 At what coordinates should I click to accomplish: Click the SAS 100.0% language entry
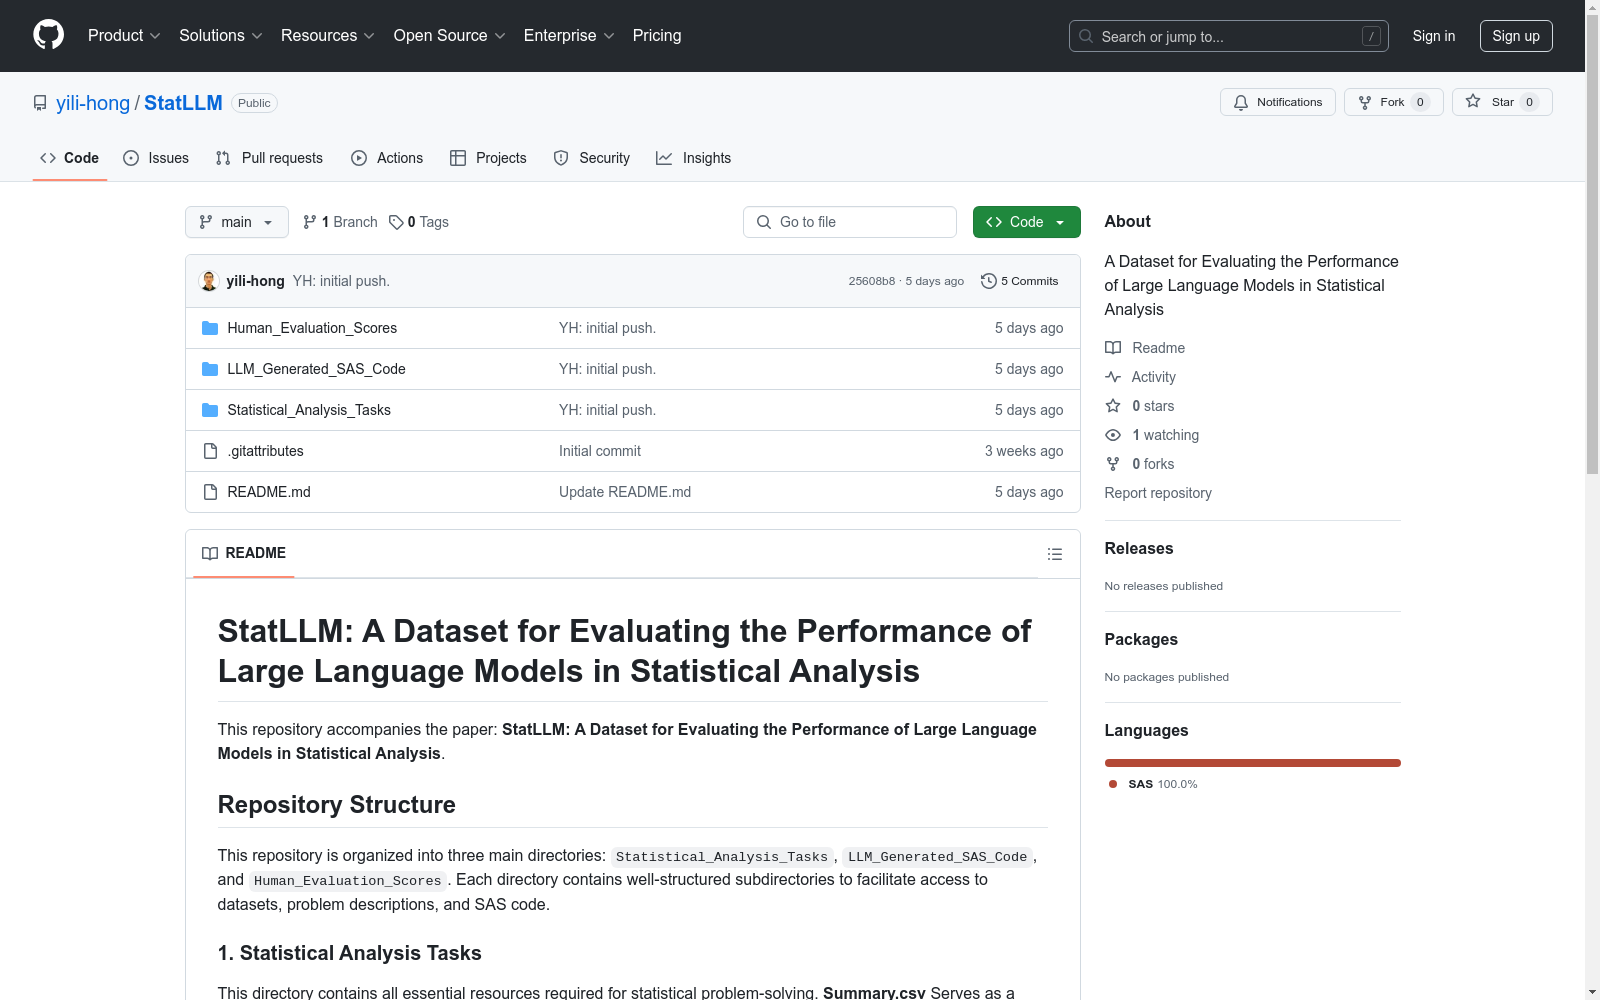(x=1153, y=784)
